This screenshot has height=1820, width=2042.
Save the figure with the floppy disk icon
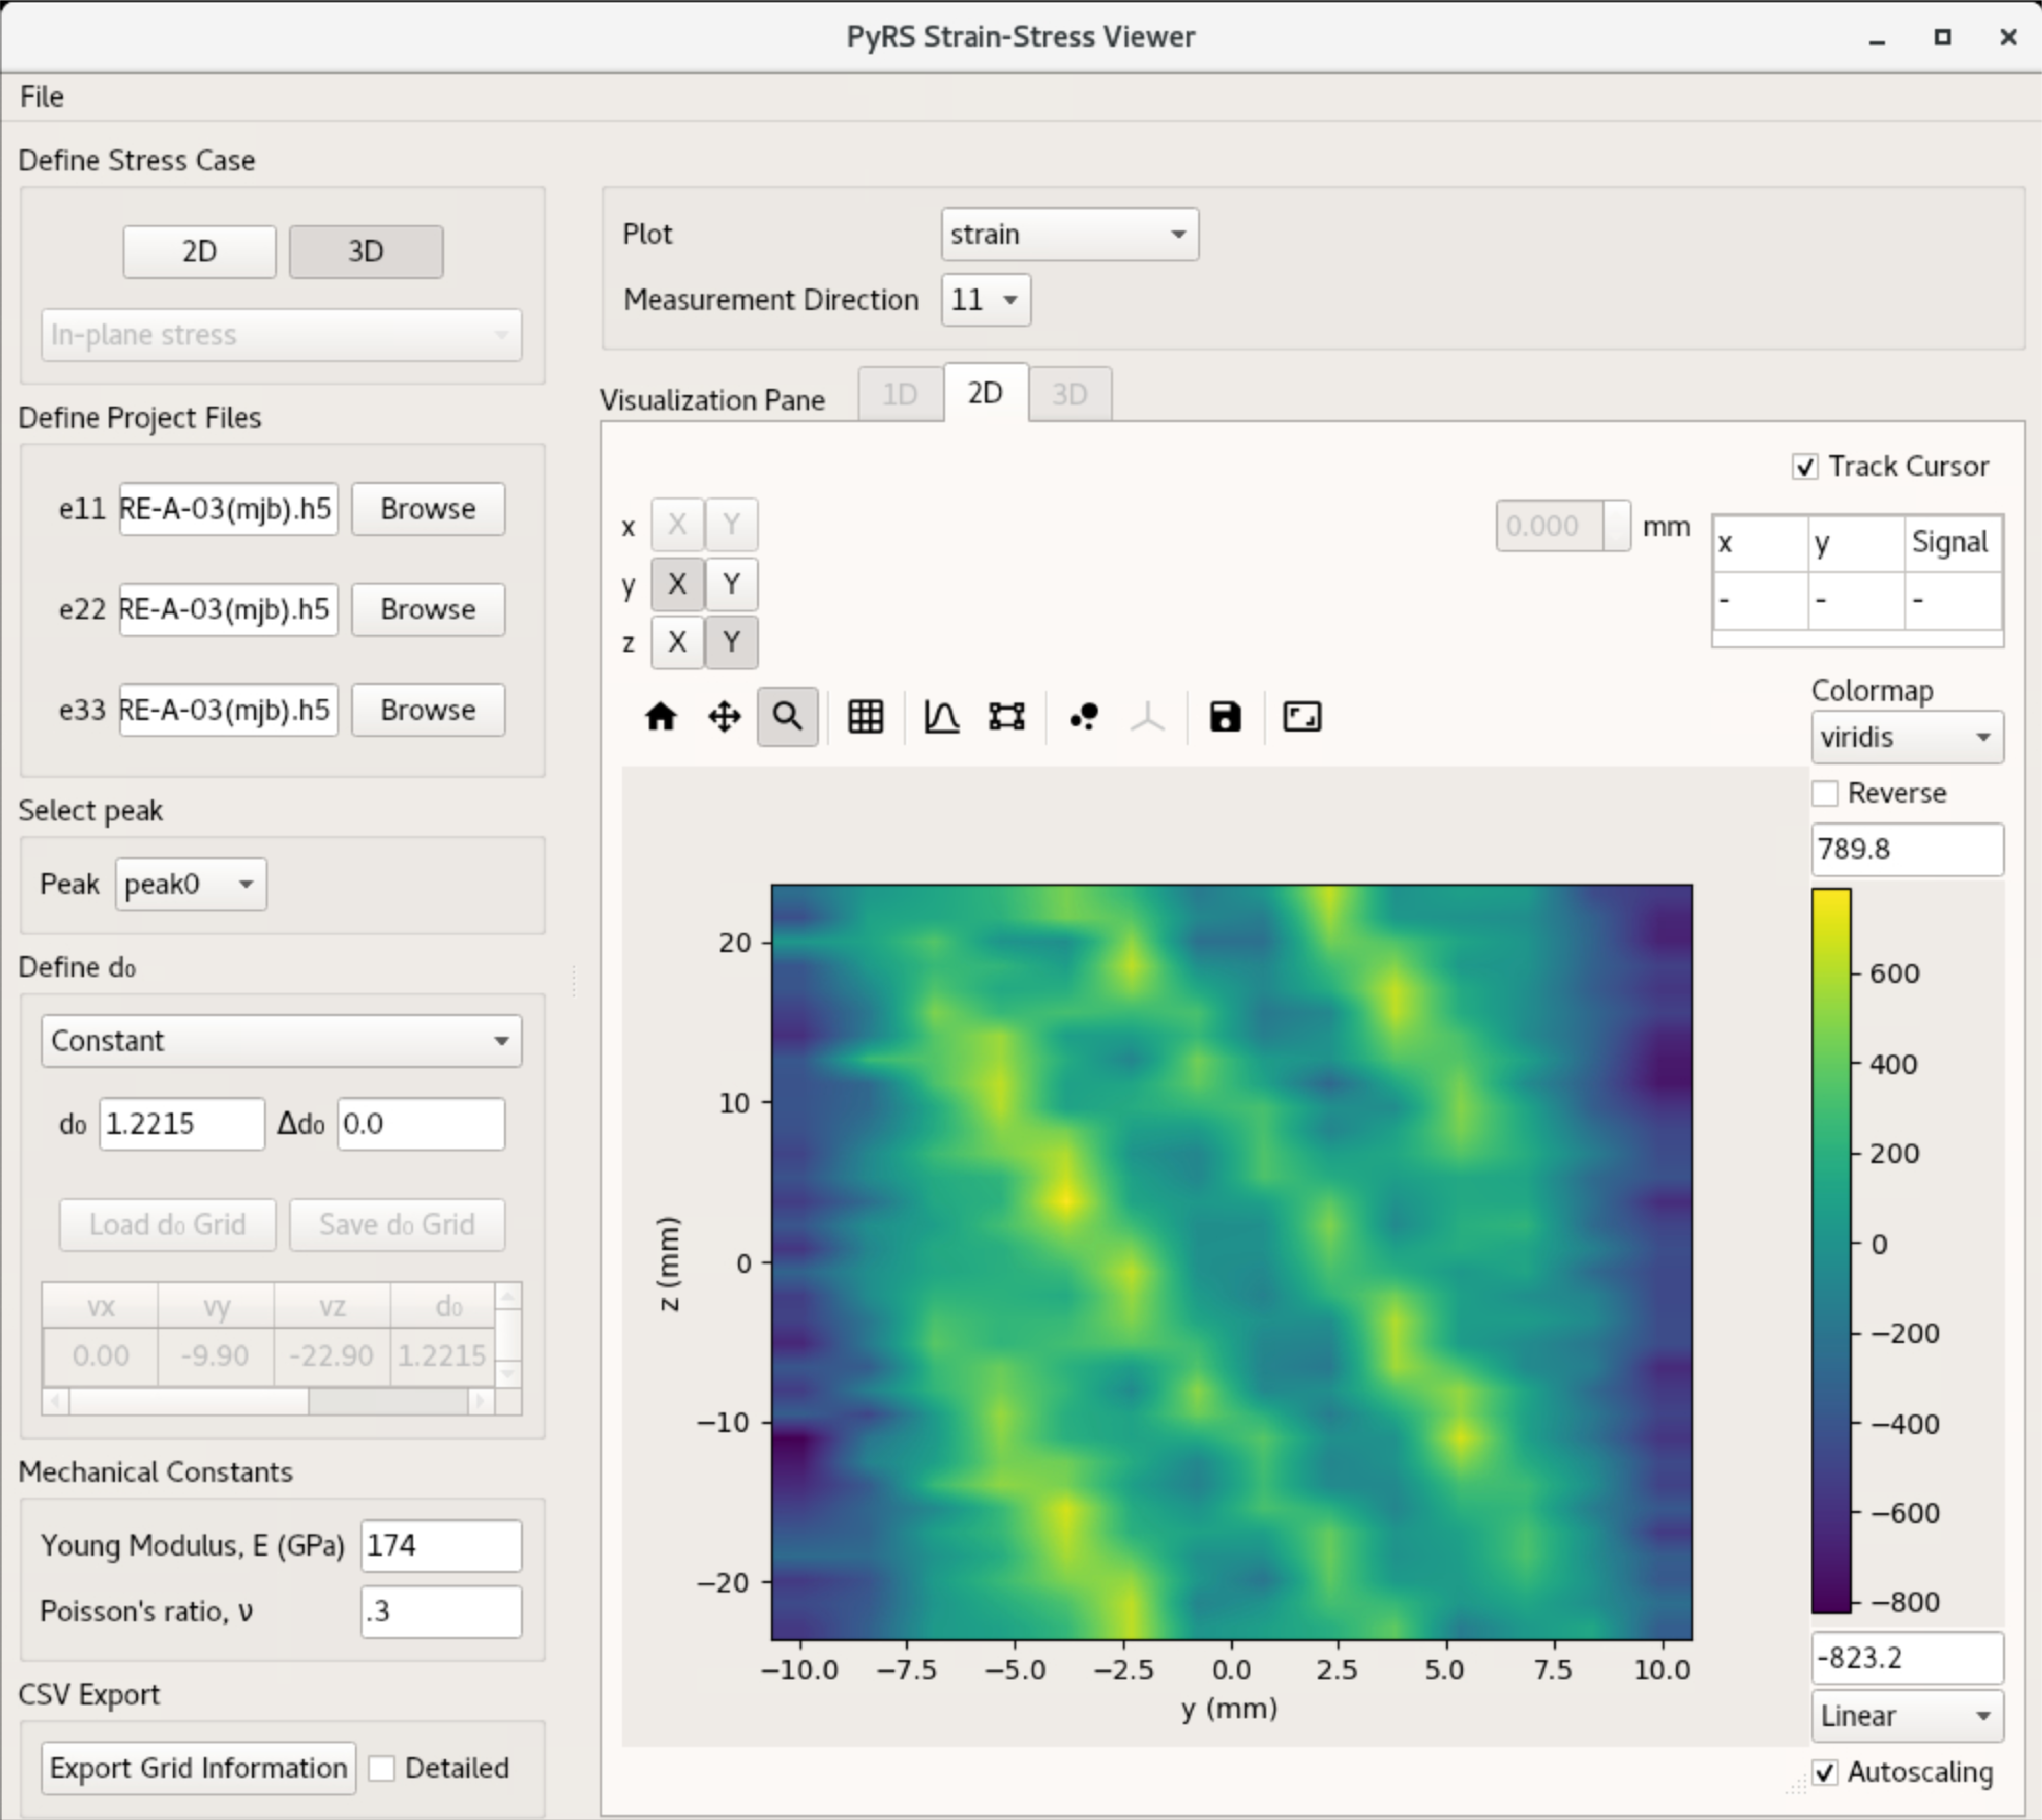[x=1225, y=717]
